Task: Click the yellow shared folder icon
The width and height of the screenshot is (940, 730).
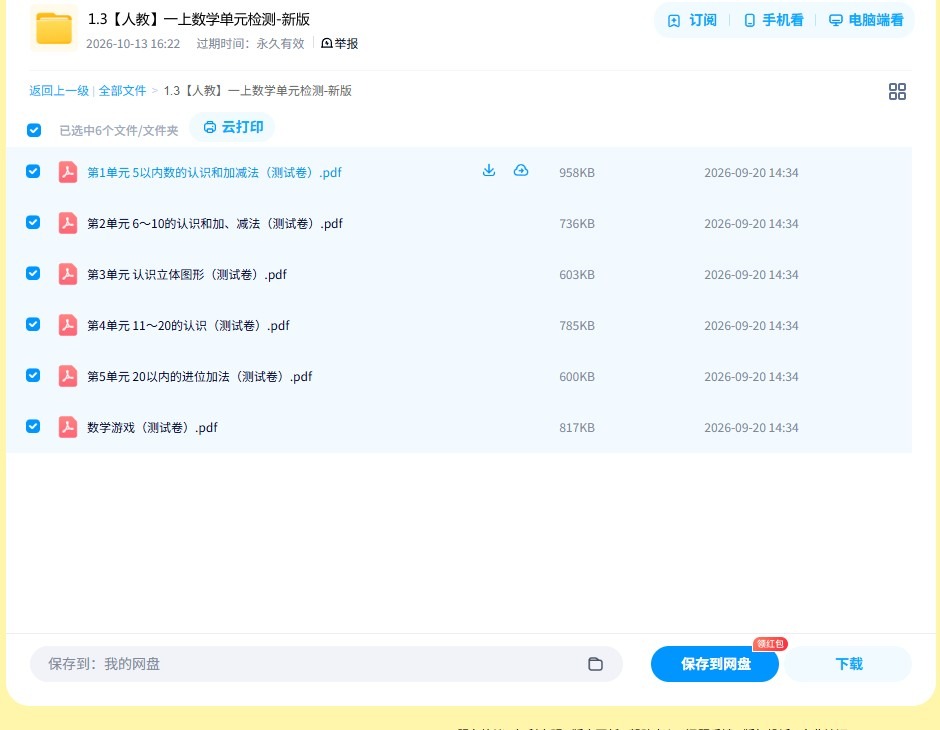Action: [x=54, y=28]
